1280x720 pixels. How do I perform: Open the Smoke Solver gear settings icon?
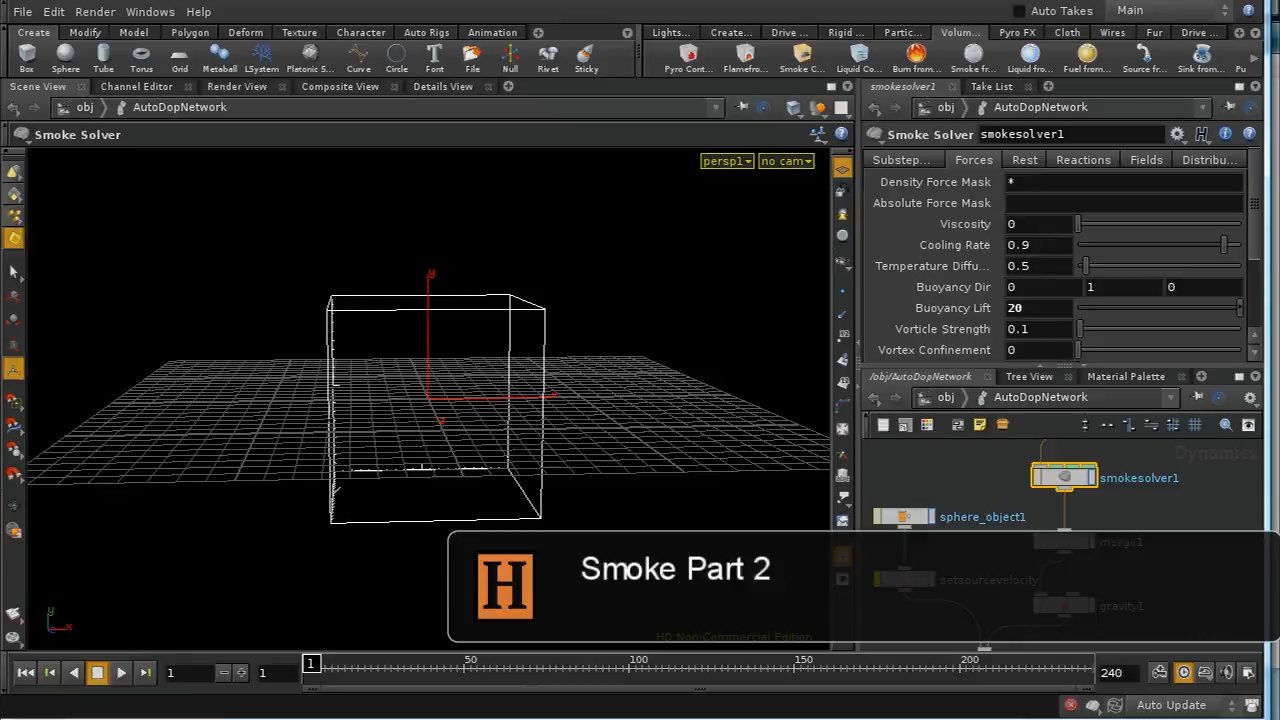point(1177,133)
